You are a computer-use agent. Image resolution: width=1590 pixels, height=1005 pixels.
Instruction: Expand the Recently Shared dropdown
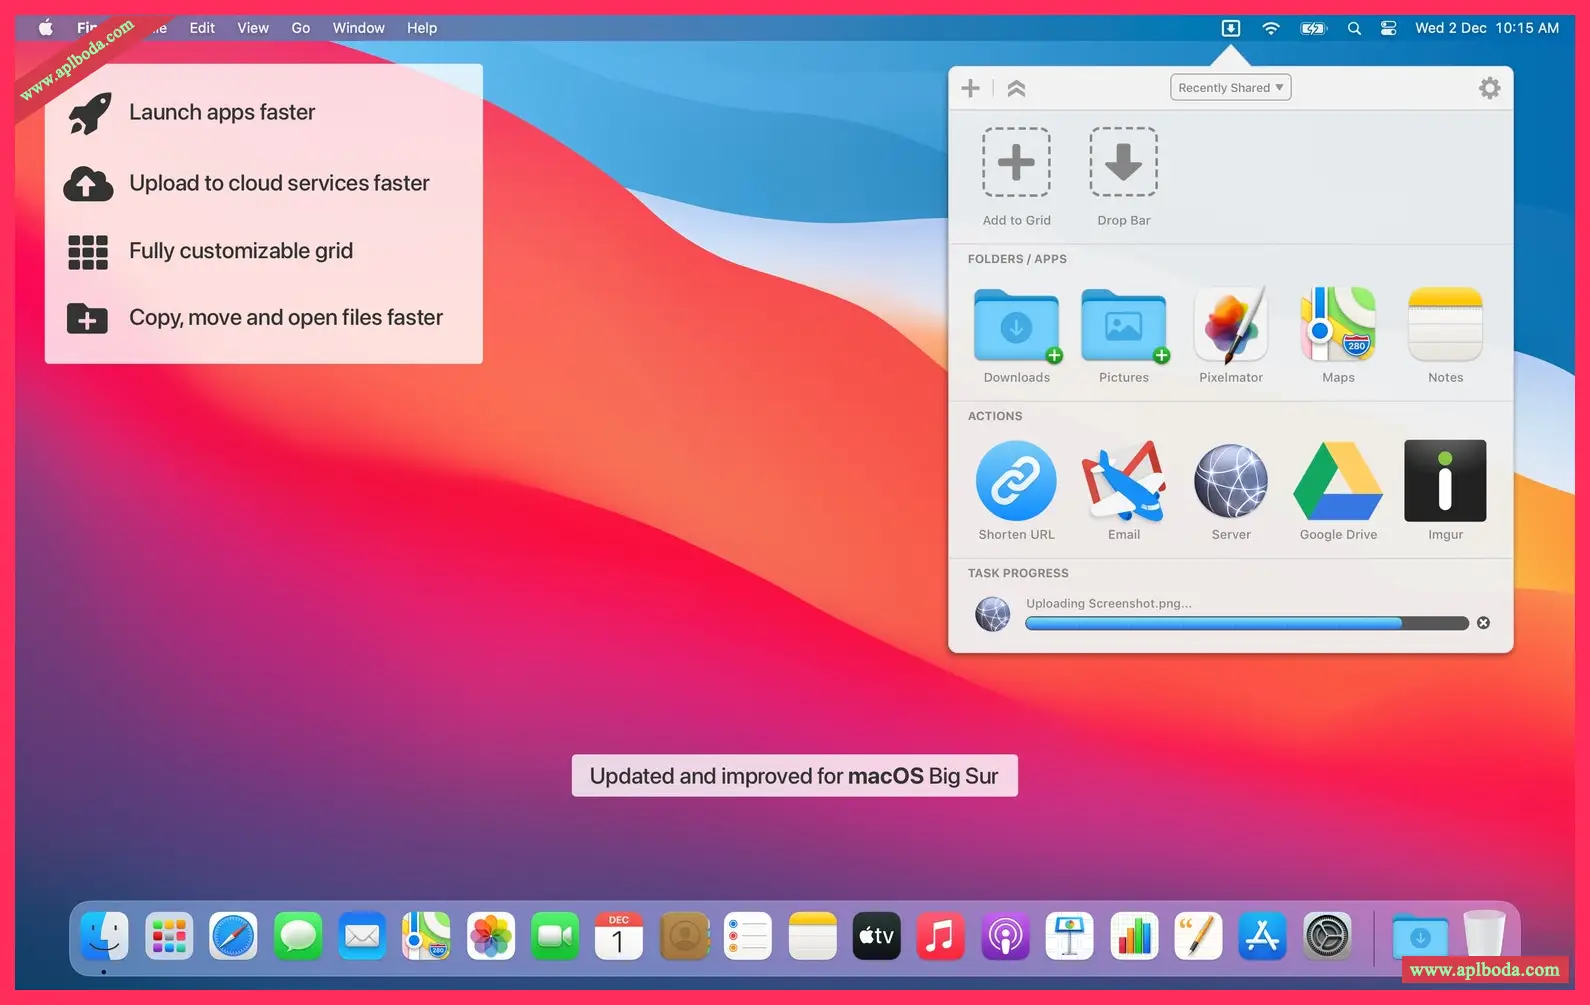coord(1230,88)
